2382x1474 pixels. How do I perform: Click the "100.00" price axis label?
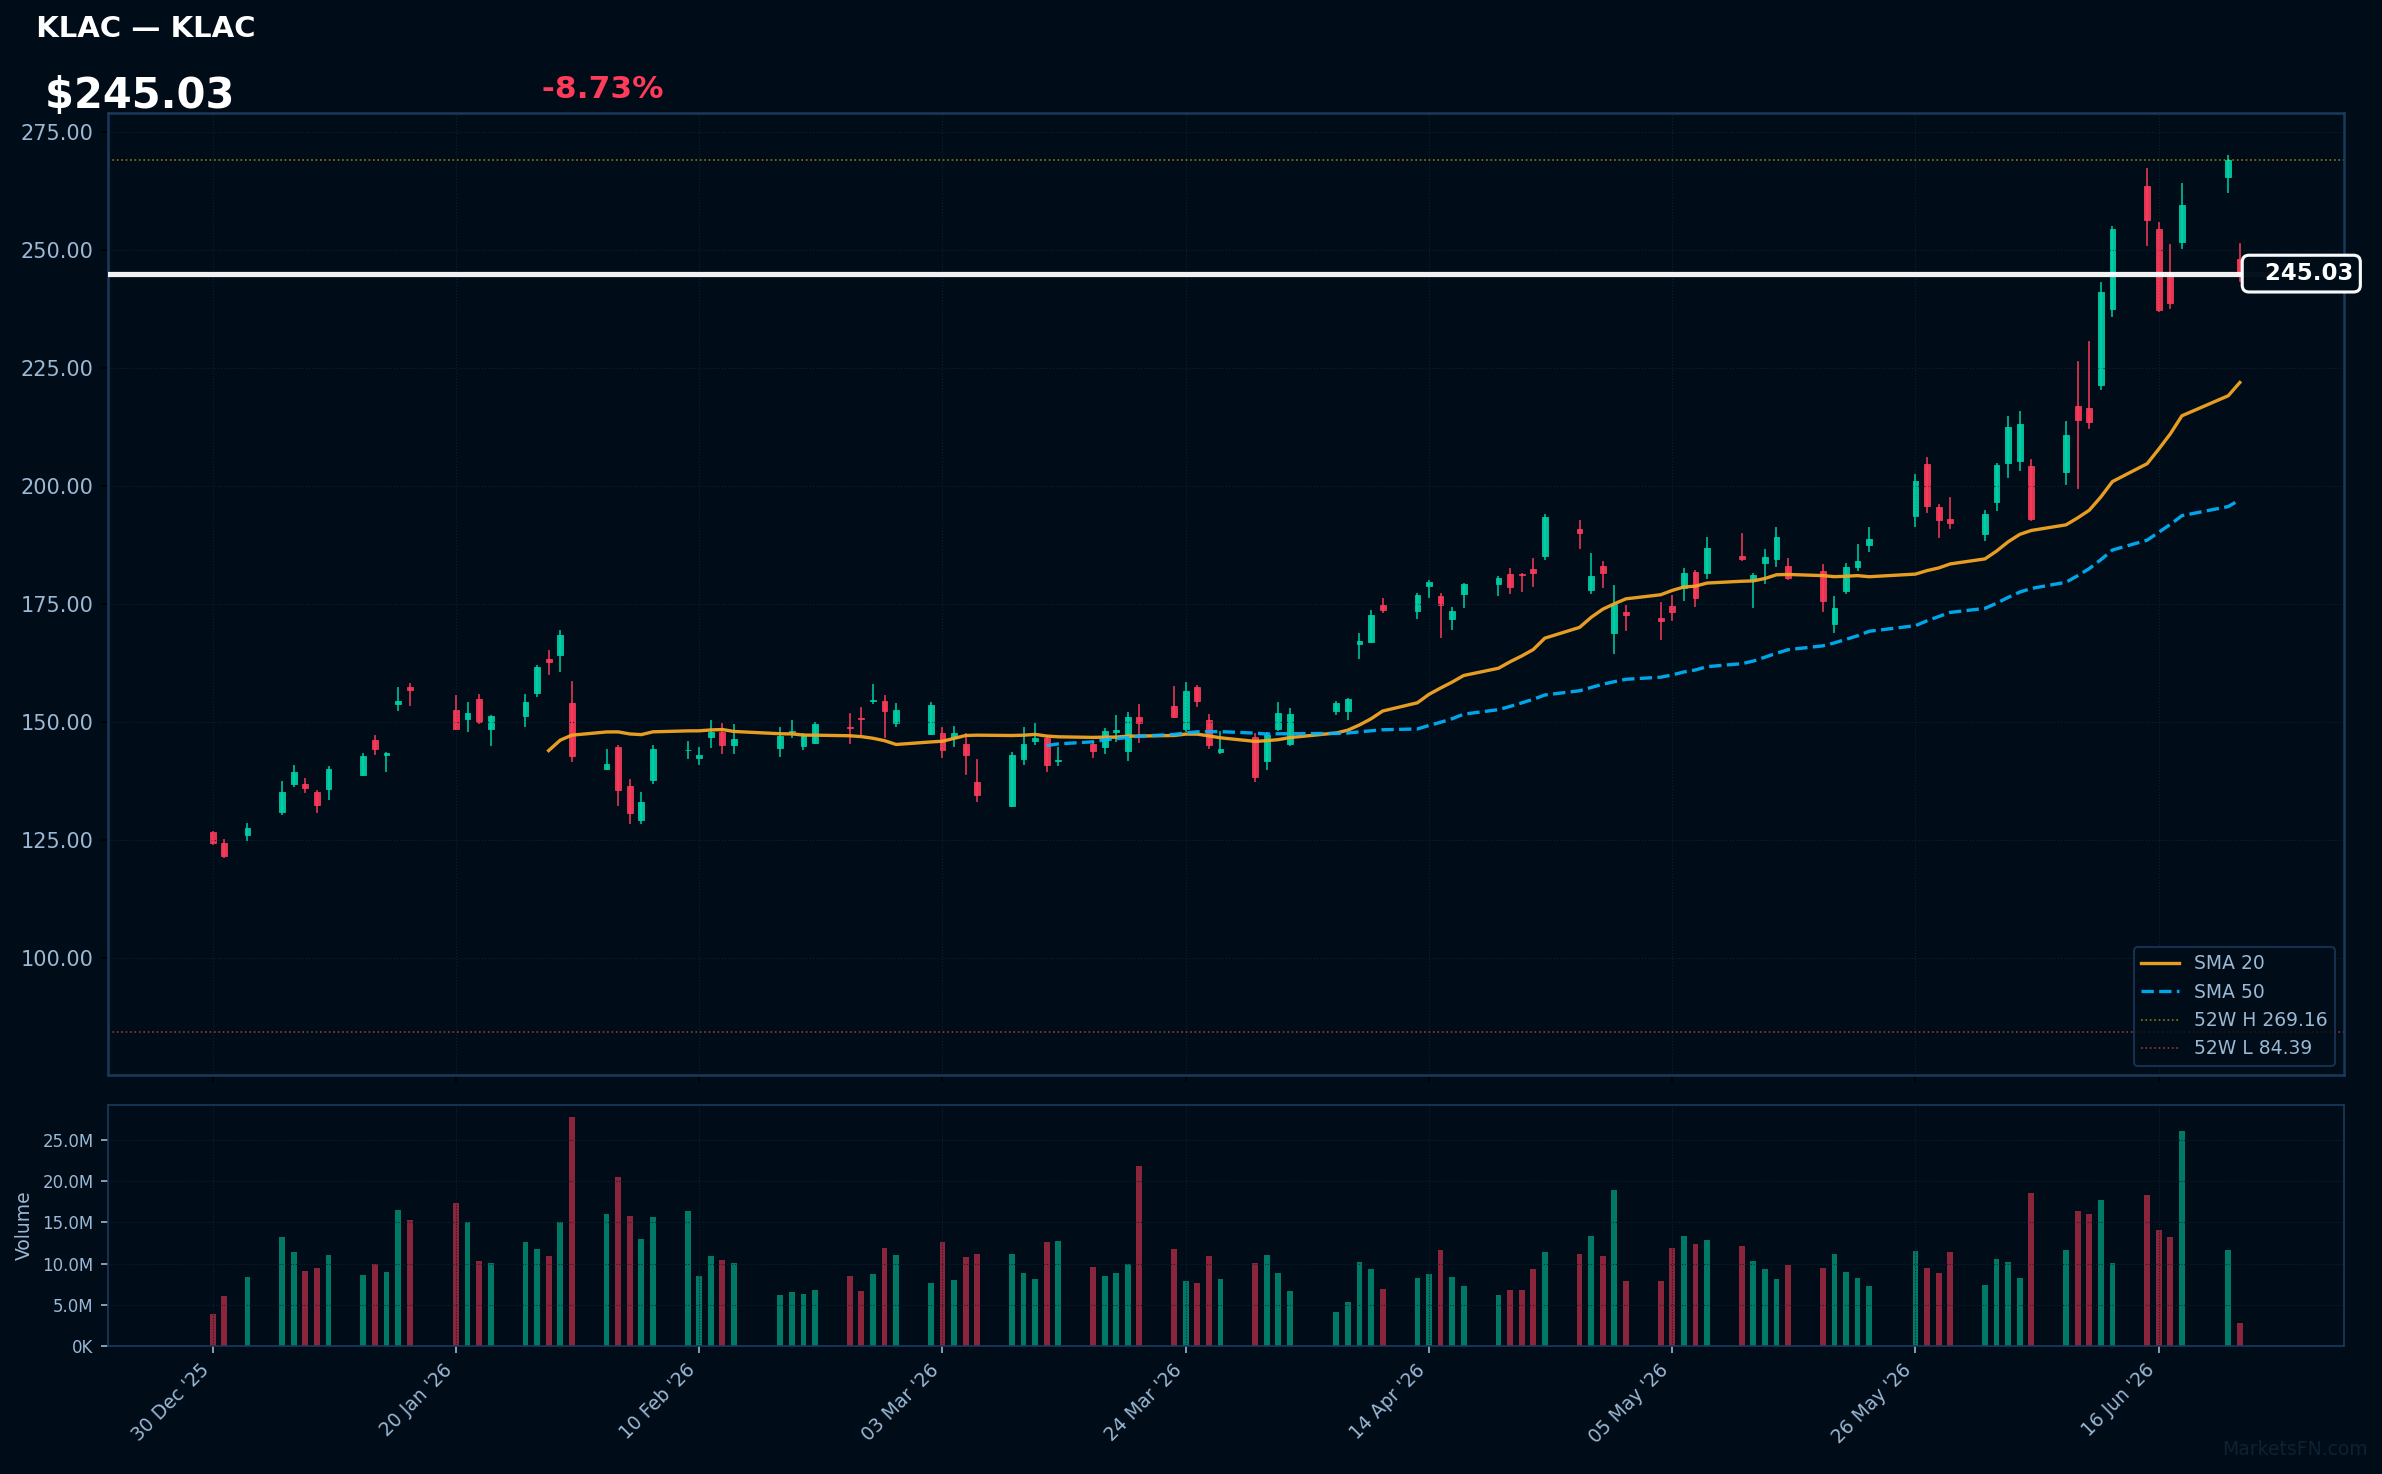(x=57, y=959)
